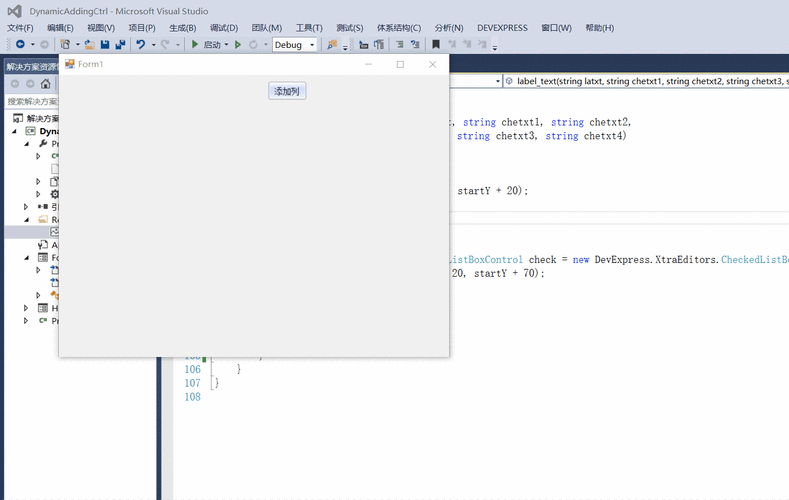Click the second green Start arrow icon
The width and height of the screenshot is (789, 500).
pyautogui.click(x=238, y=44)
